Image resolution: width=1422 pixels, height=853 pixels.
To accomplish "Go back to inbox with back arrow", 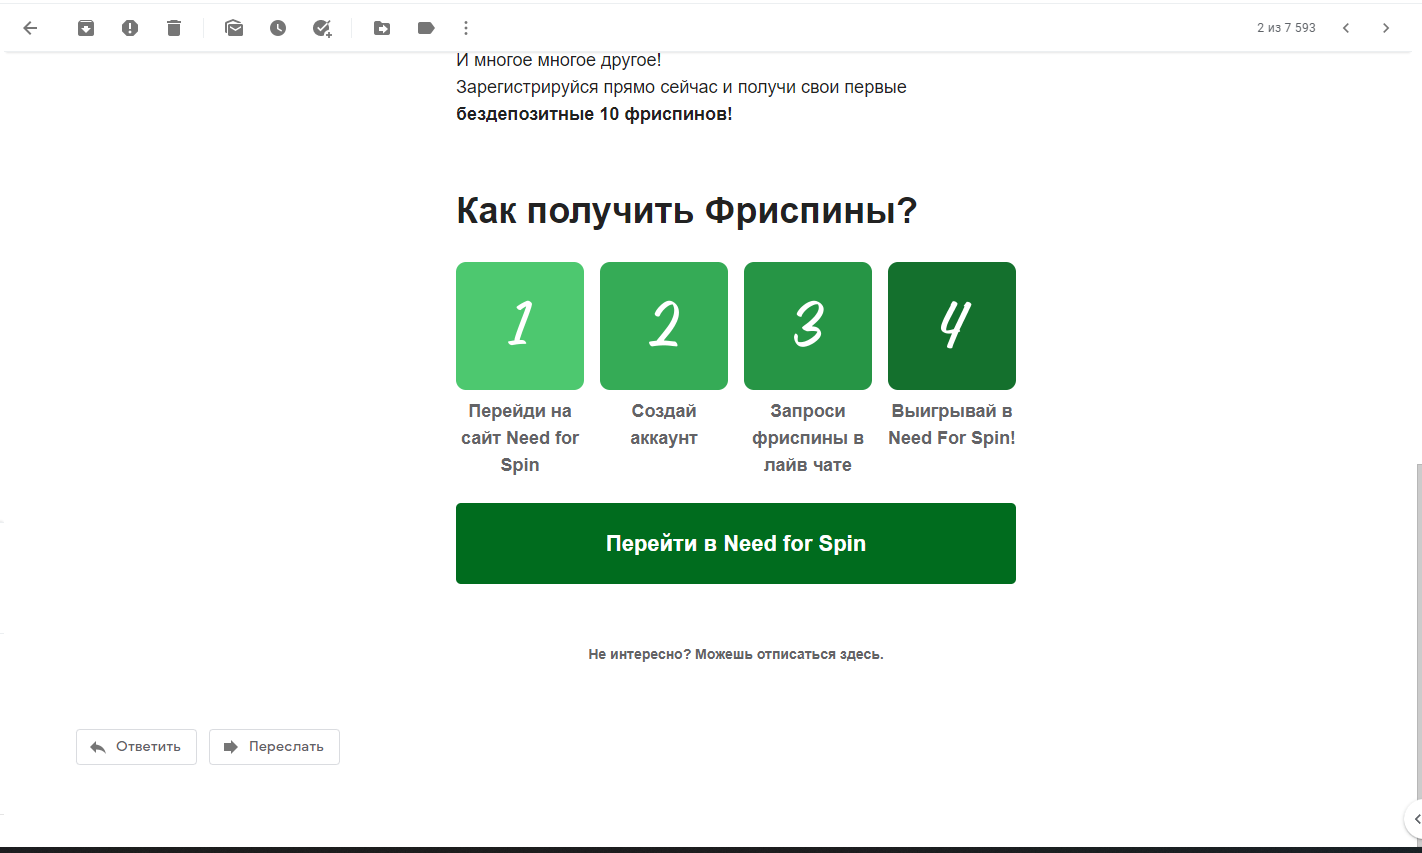I will (x=30, y=28).
